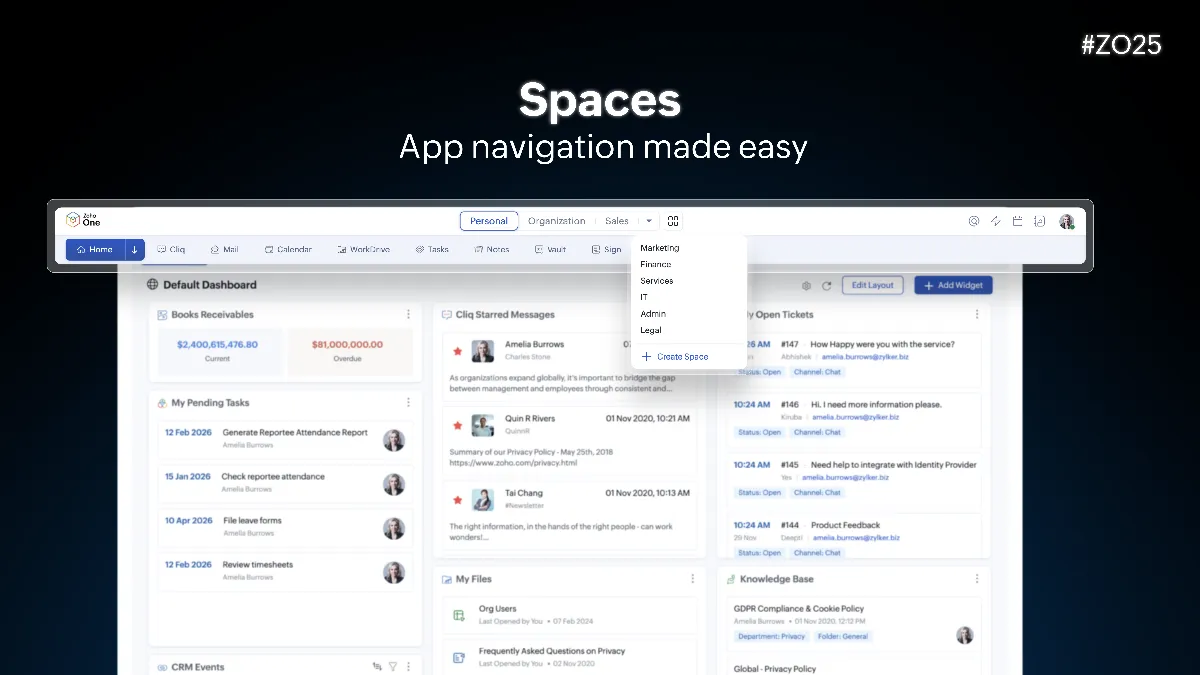Screen dimensions: 1200x675
Task: Click the settings gear near Edit Layout
Action: 806,285
